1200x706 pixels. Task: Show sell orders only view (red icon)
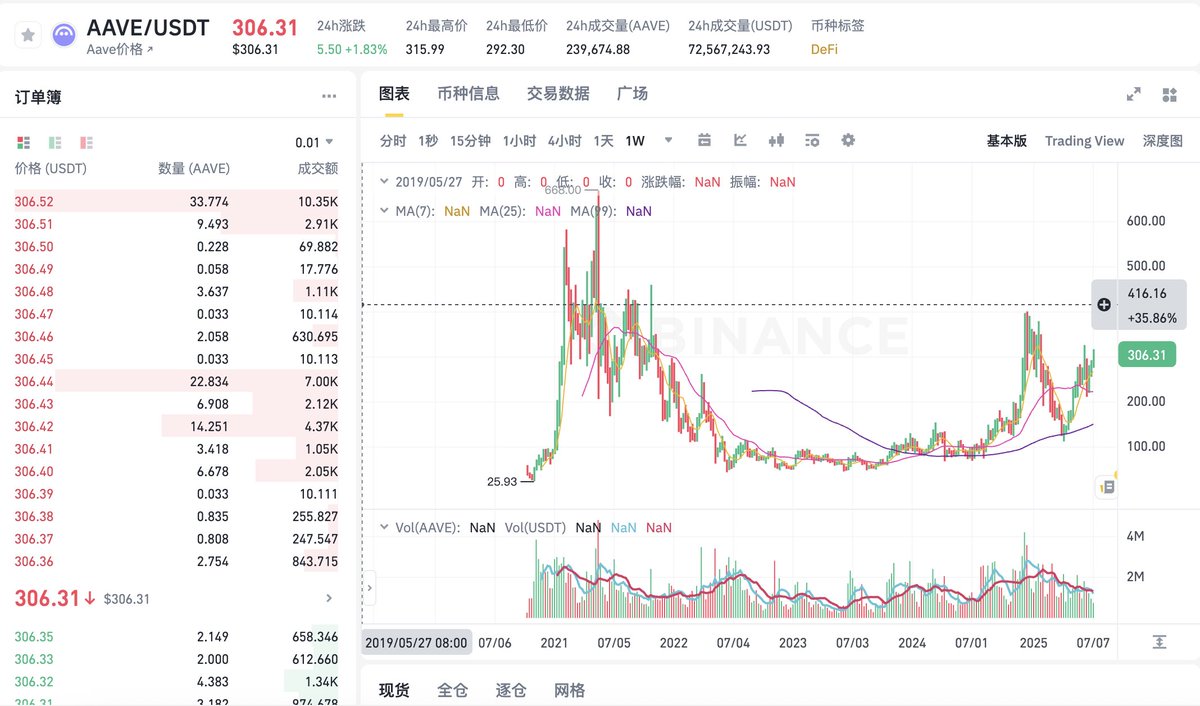(86, 142)
